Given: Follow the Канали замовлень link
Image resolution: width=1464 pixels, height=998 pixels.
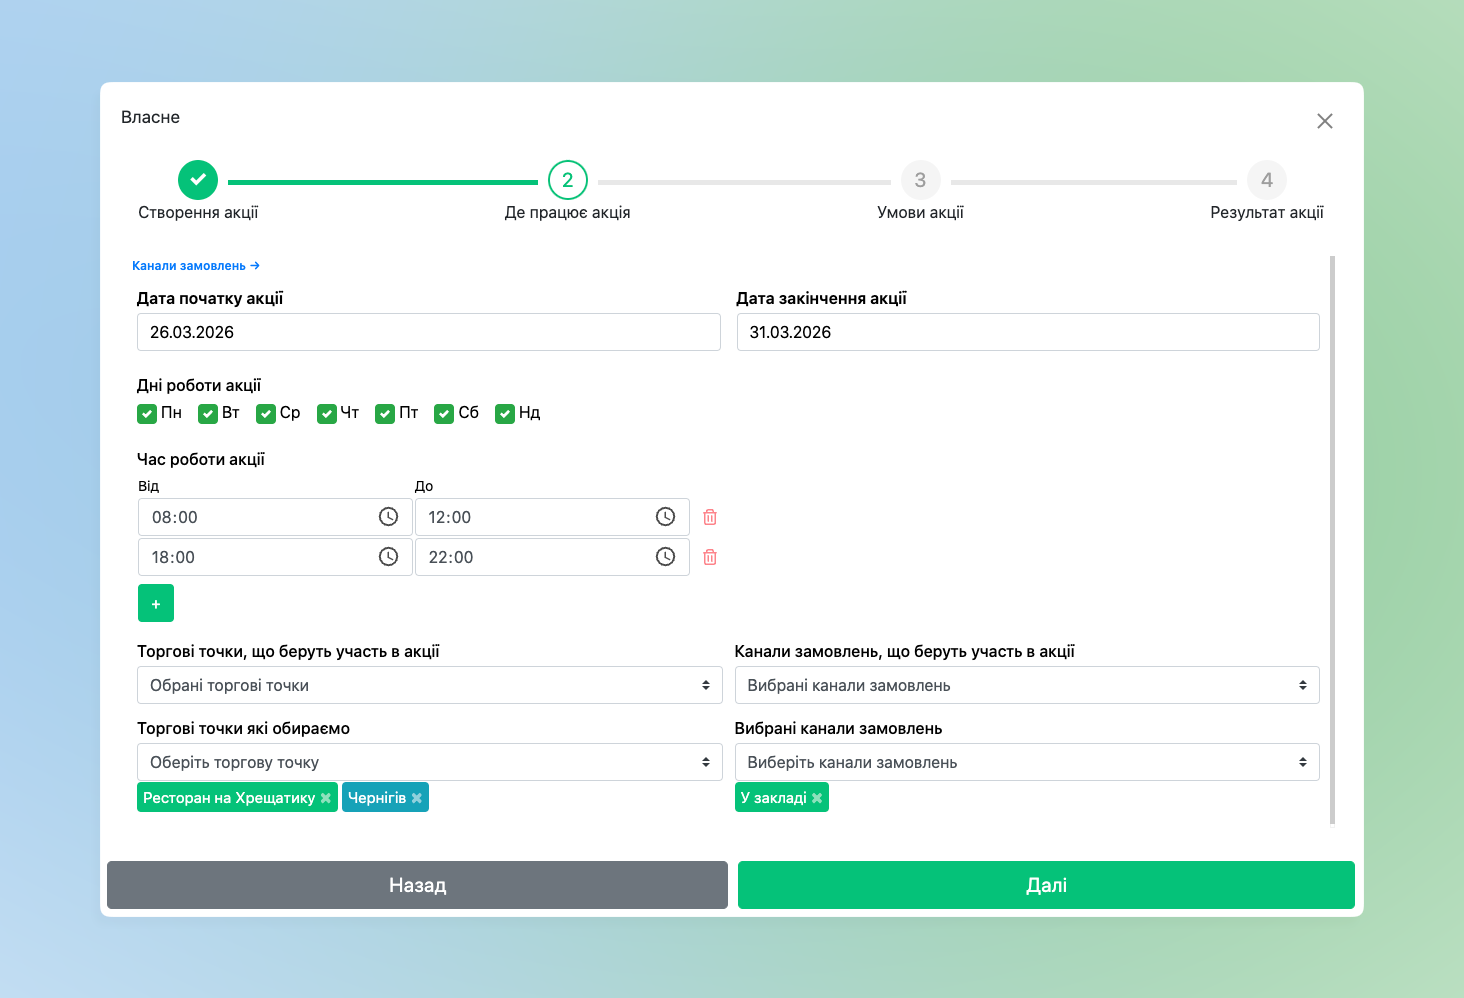Looking at the screenshot, I should [195, 266].
